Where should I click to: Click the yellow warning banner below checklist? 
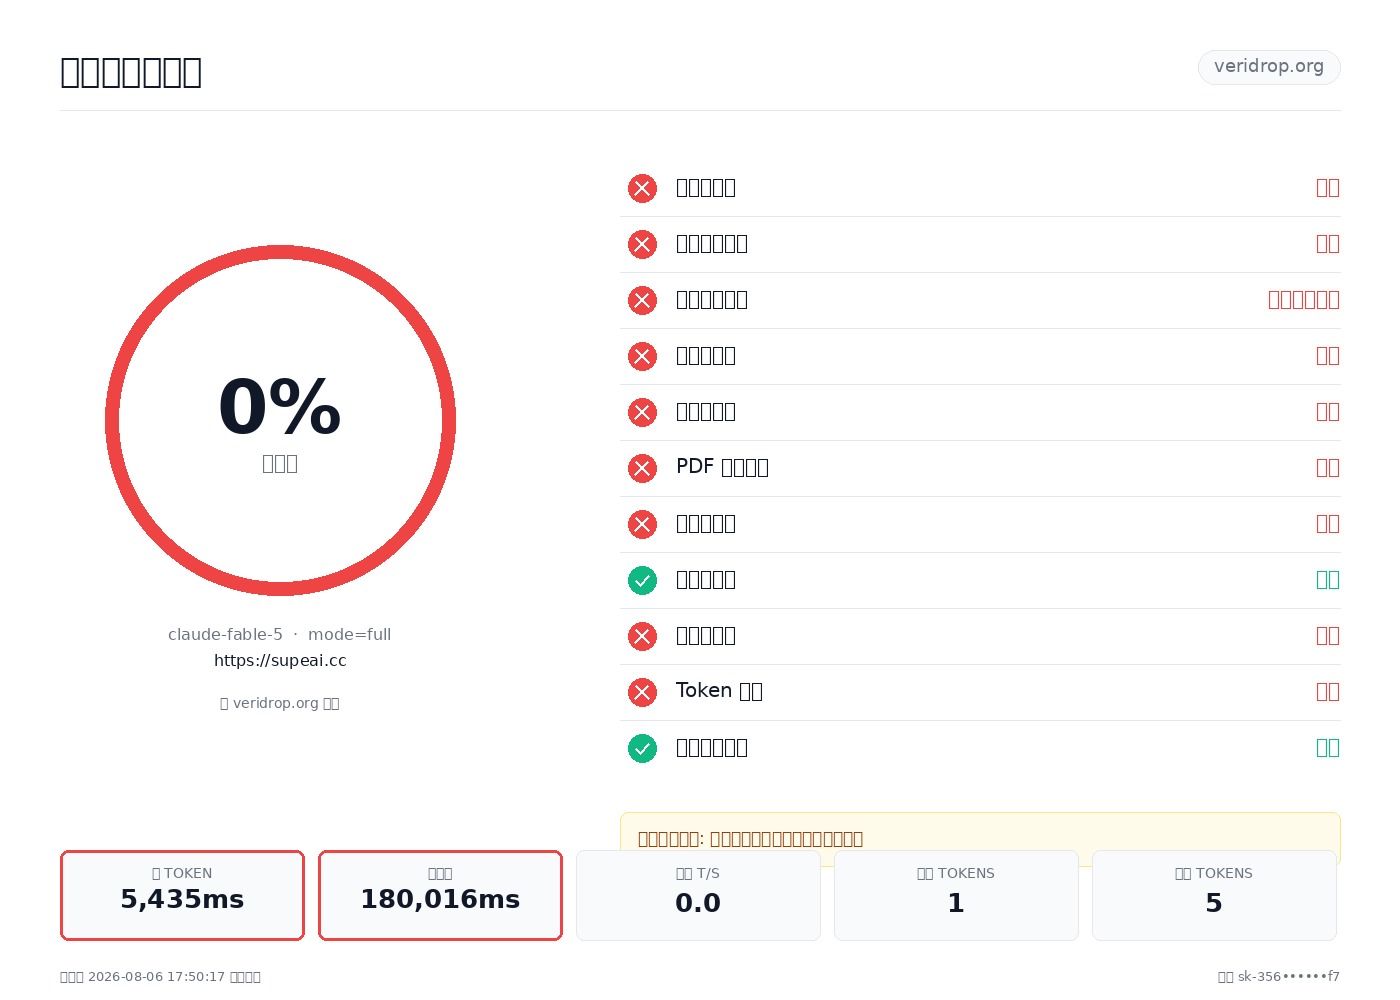point(980,838)
